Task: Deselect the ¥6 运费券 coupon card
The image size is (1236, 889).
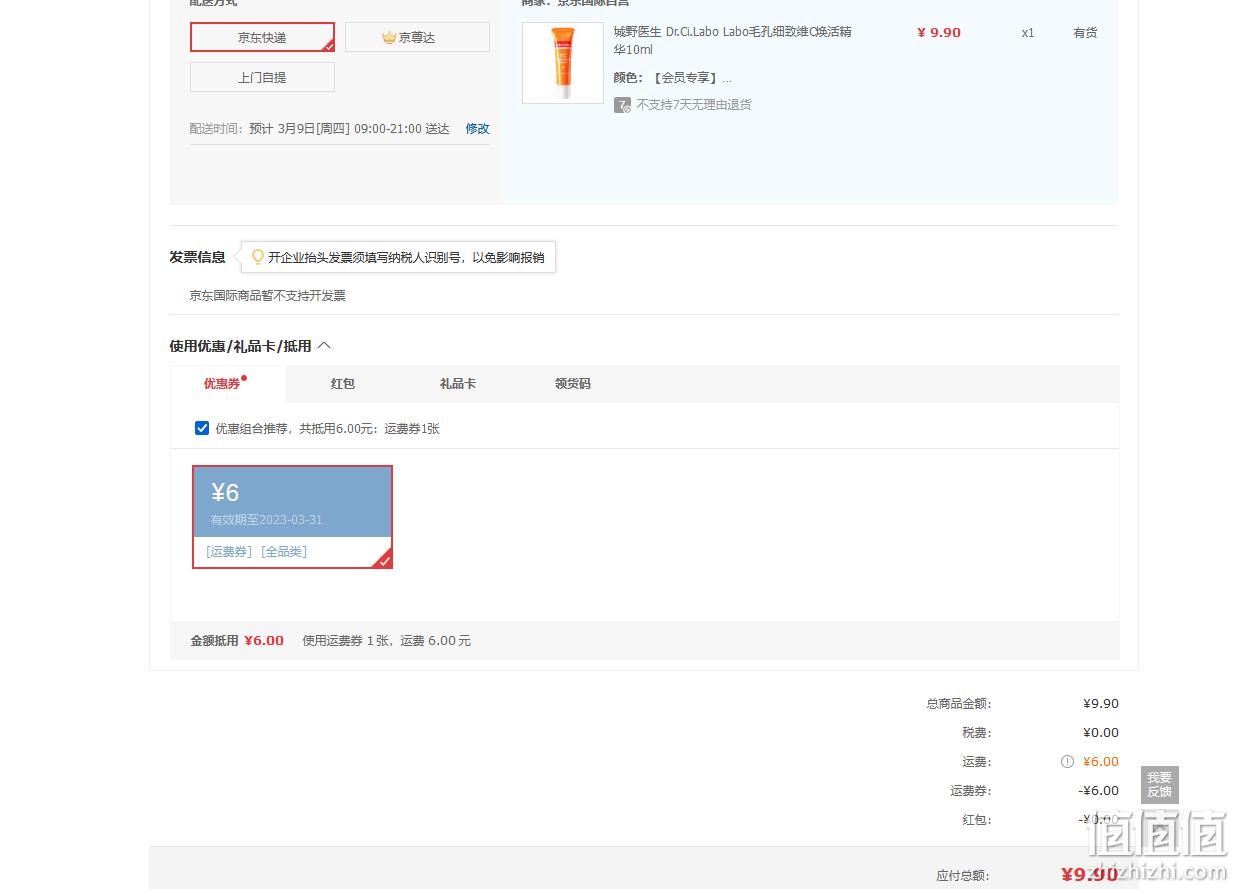Action: click(x=292, y=517)
